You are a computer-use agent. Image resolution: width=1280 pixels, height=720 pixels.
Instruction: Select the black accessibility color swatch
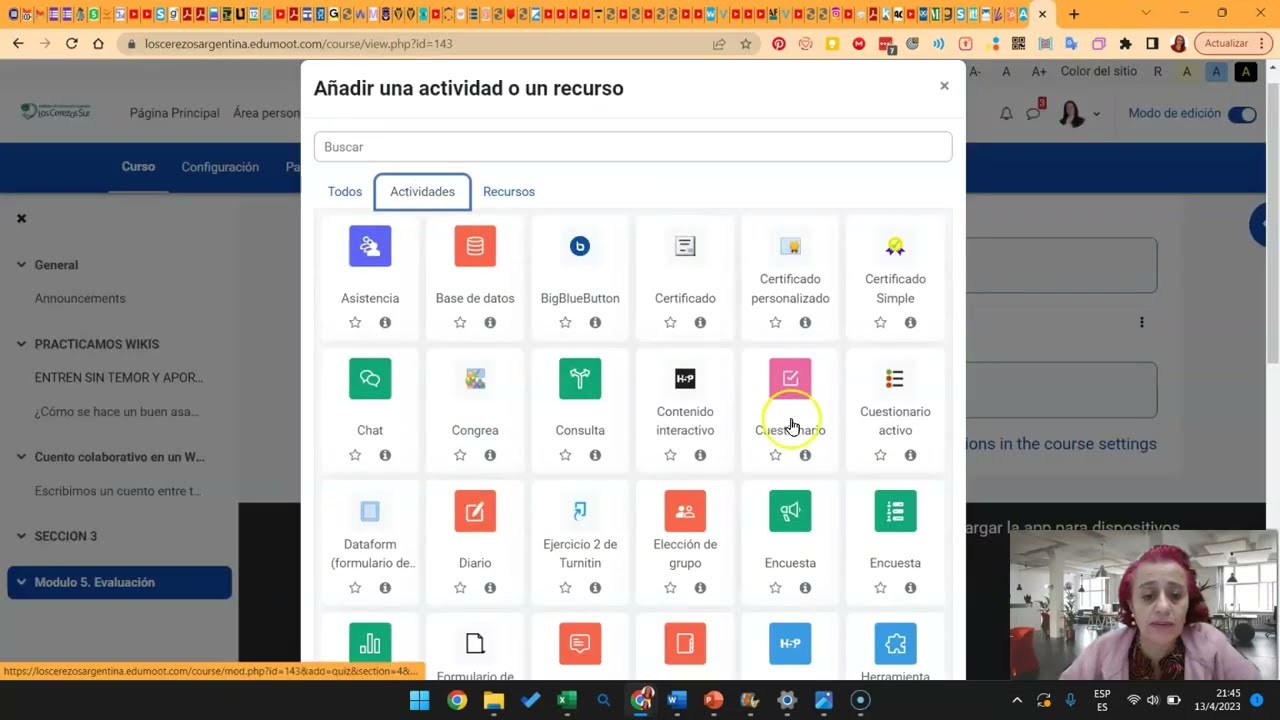[x=1245, y=72]
